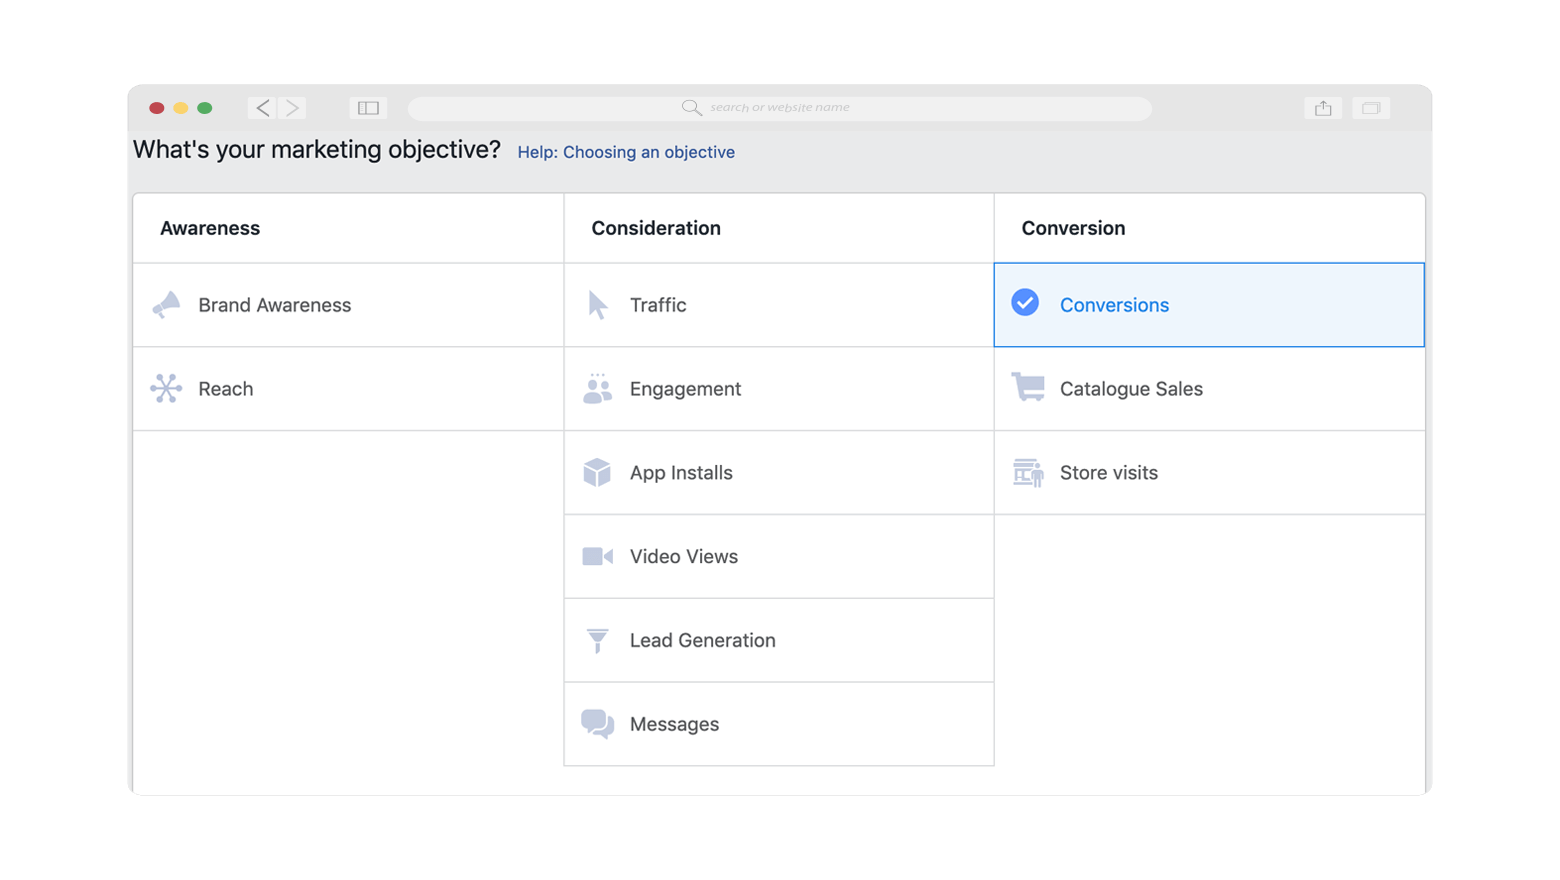This screenshot has height=880, width=1560.
Task: Click the Traffic cursor icon
Action: coord(597,304)
